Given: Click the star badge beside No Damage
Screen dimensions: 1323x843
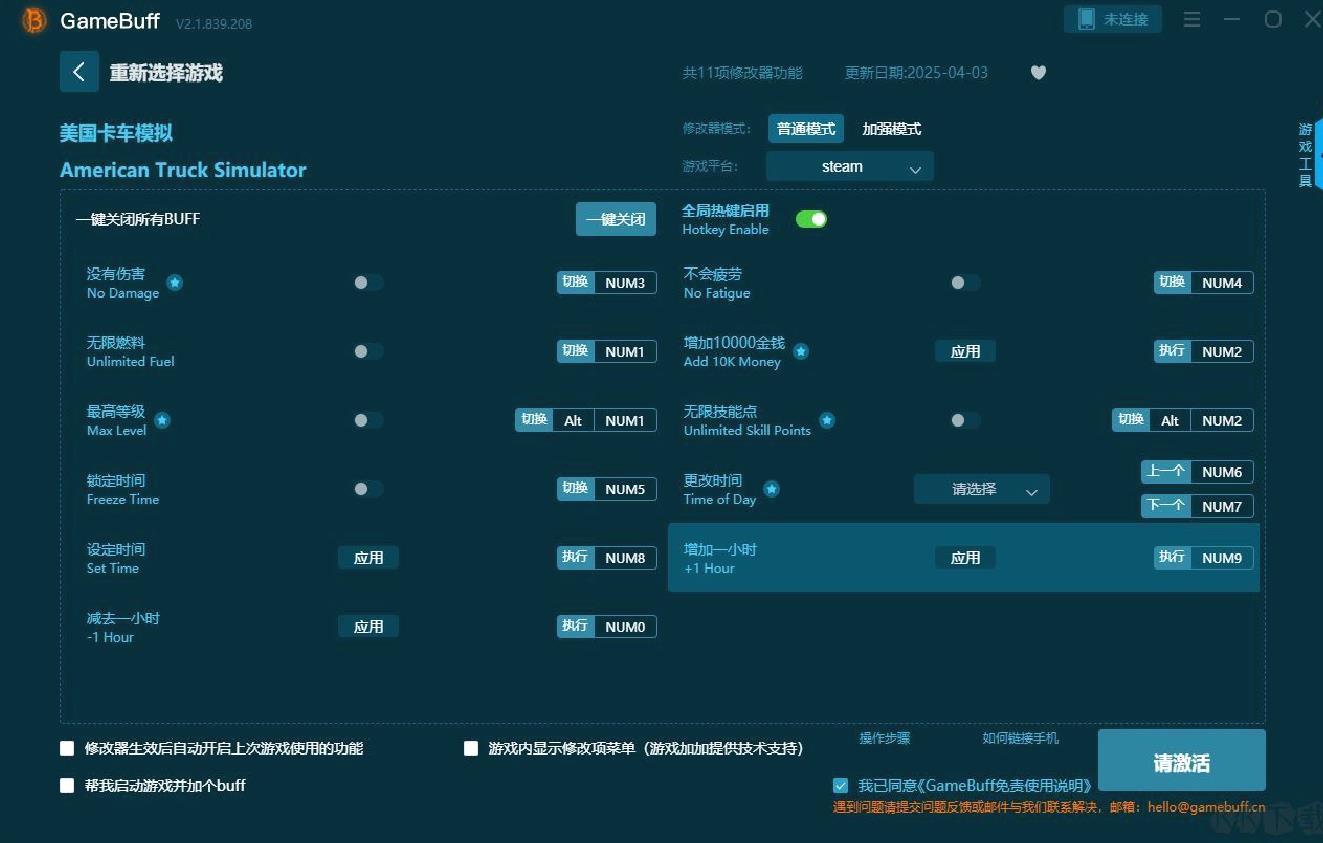Looking at the screenshot, I should coord(175,283).
